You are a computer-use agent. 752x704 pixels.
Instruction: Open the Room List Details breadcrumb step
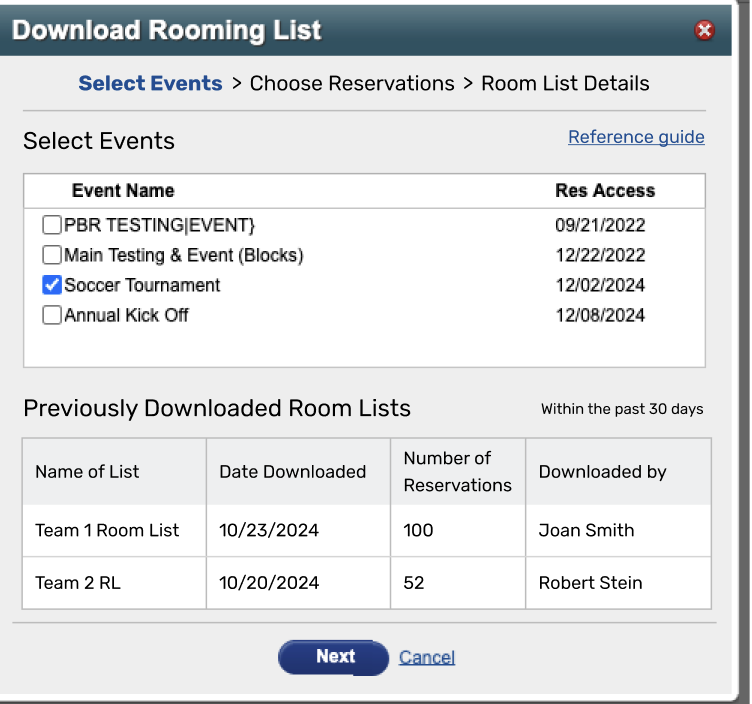565,83
